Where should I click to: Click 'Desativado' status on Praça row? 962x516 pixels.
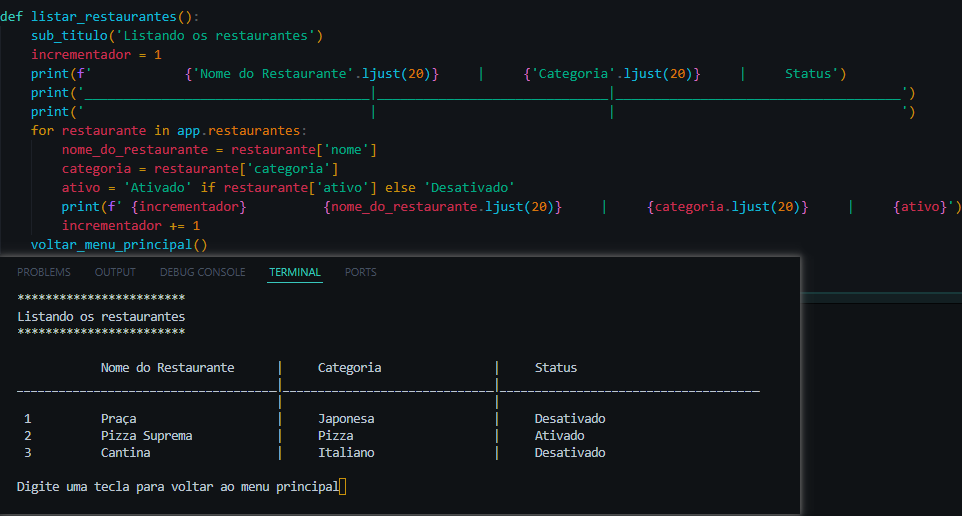pos(570,418)
